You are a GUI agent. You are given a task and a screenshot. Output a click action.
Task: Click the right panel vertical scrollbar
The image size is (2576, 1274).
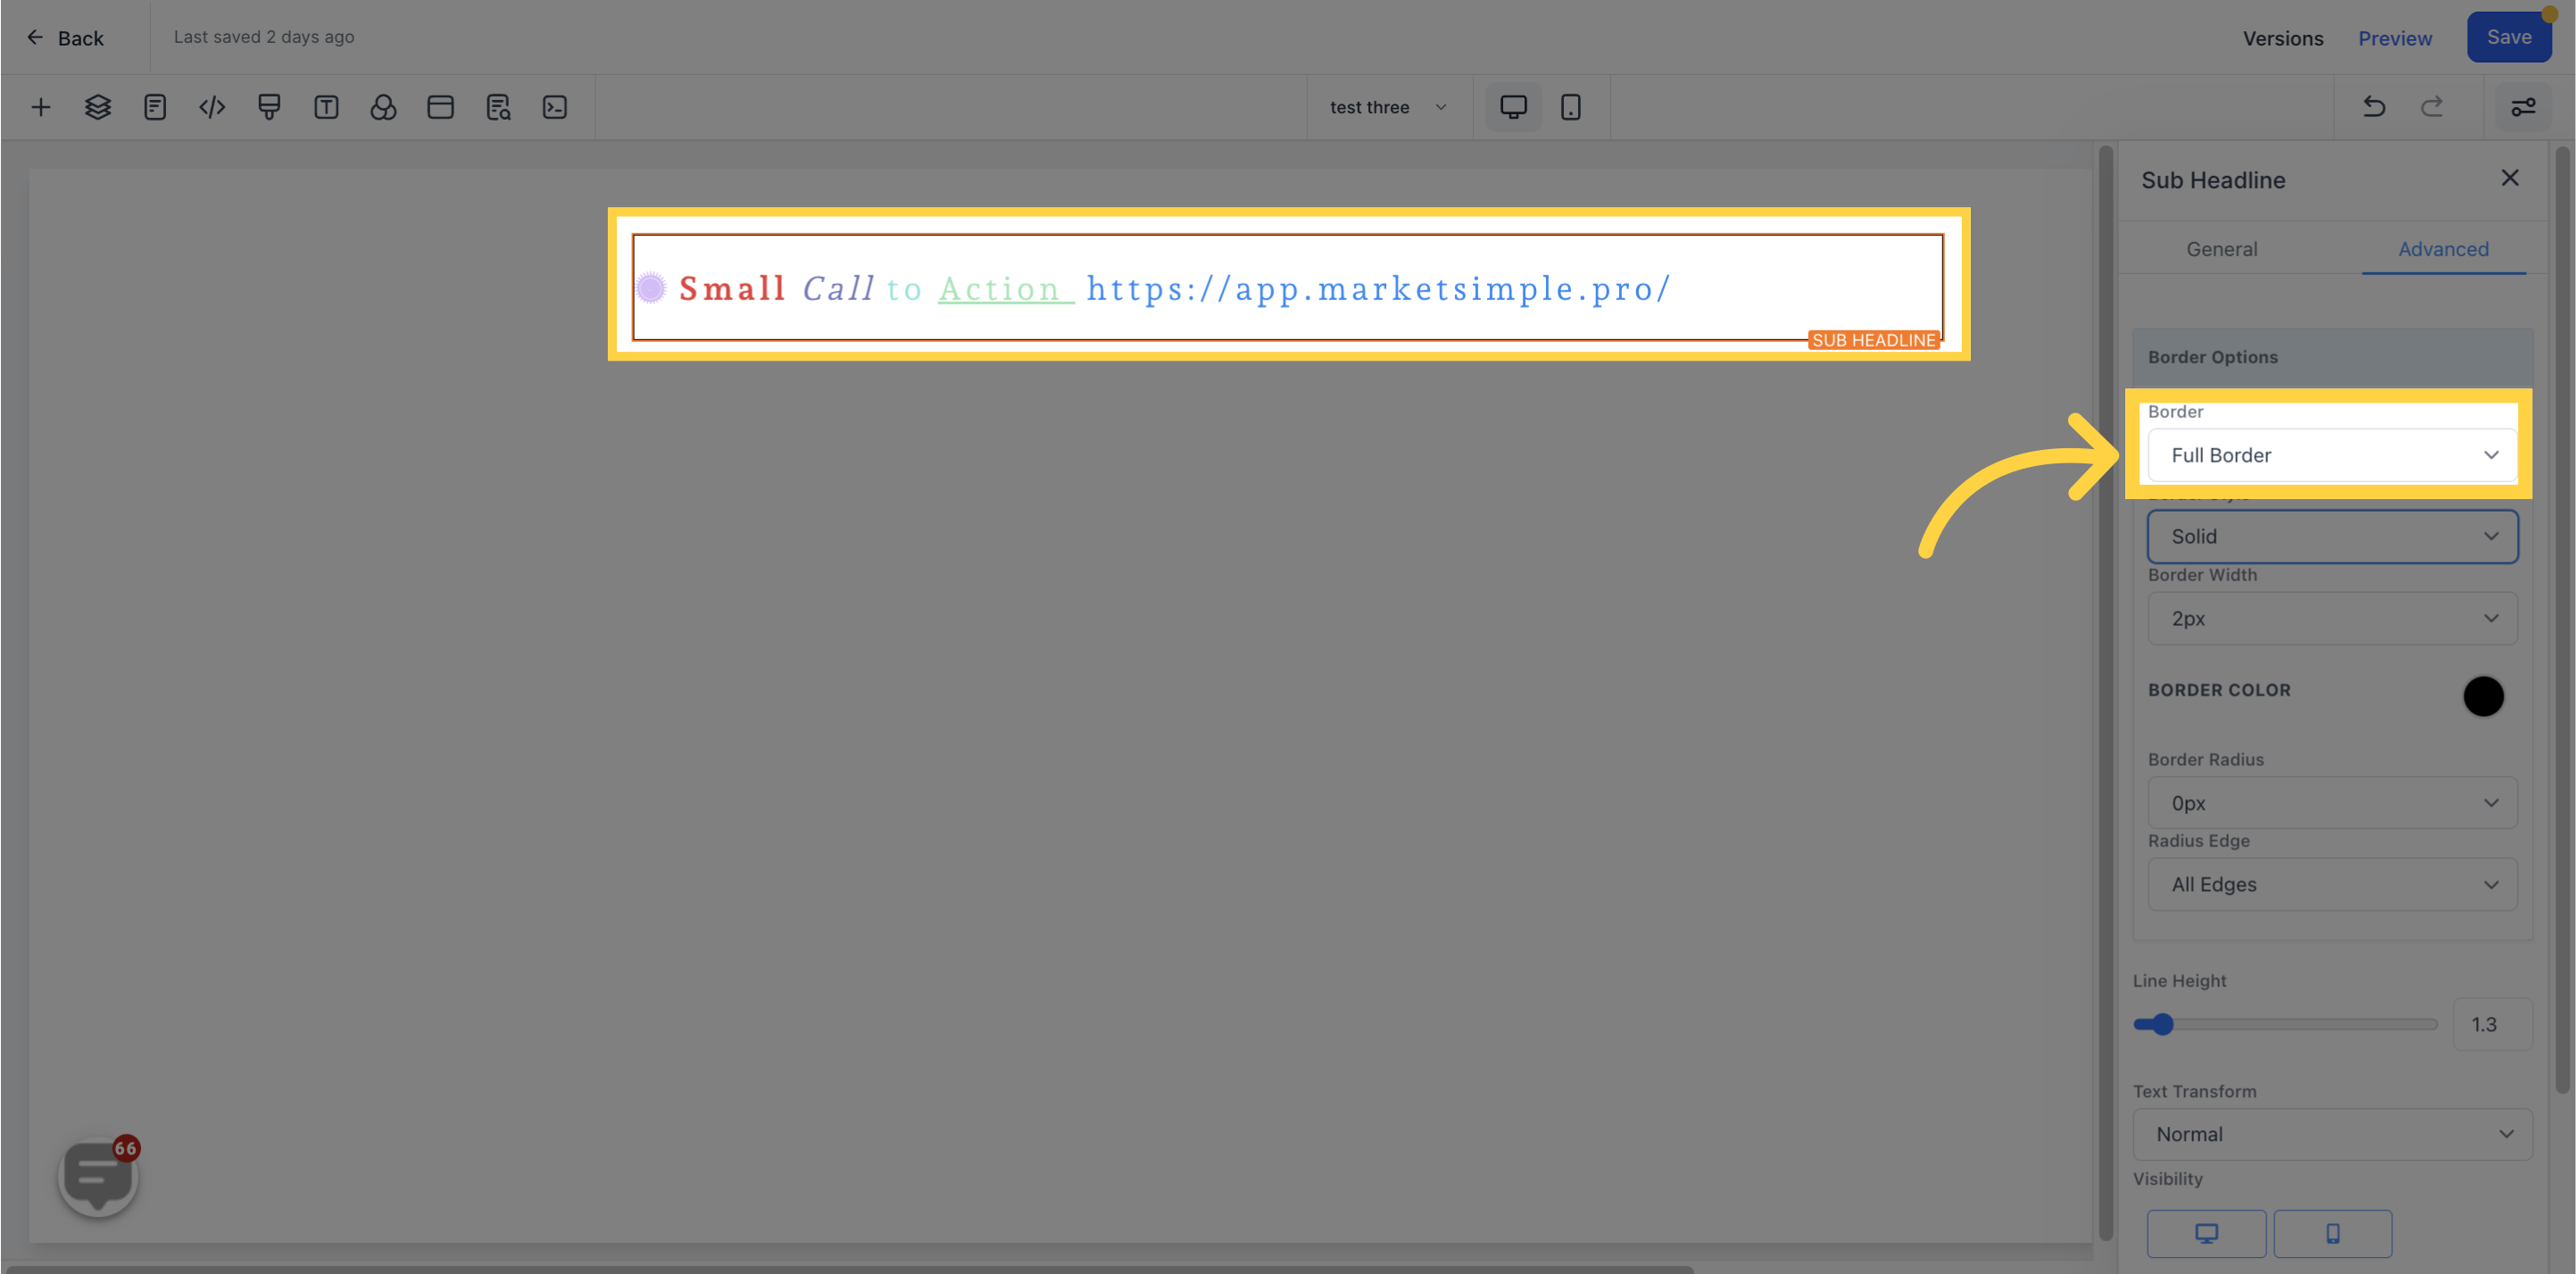click(x=2561, y=620)
